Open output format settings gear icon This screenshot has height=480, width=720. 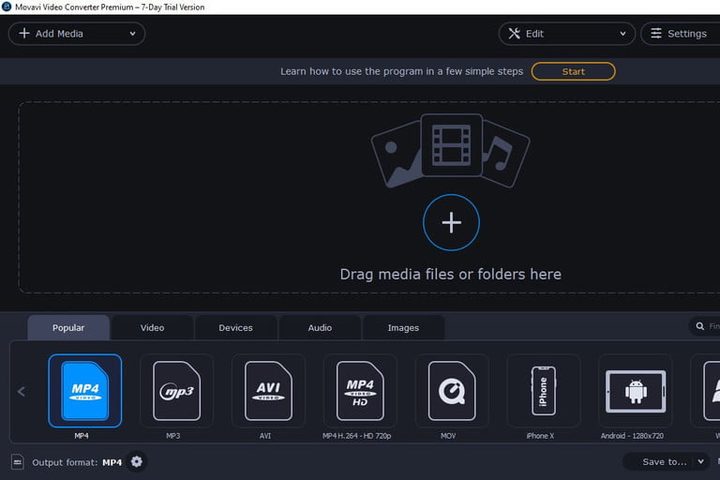click(137, 462)
